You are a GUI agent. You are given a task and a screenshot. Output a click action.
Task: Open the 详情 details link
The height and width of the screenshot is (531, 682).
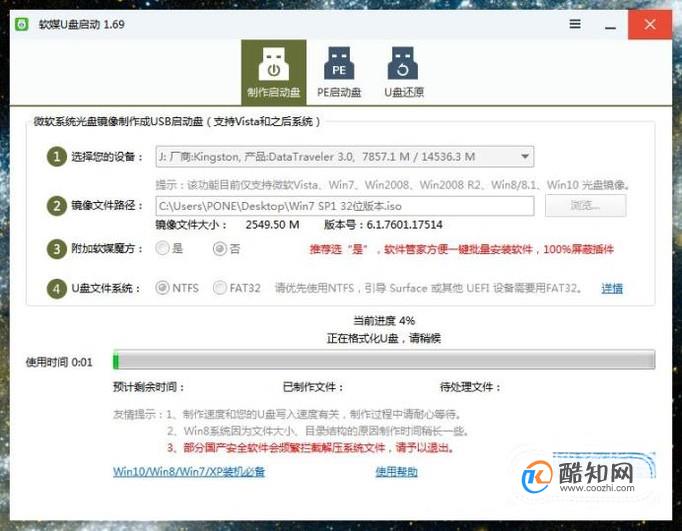click(612, 288)
